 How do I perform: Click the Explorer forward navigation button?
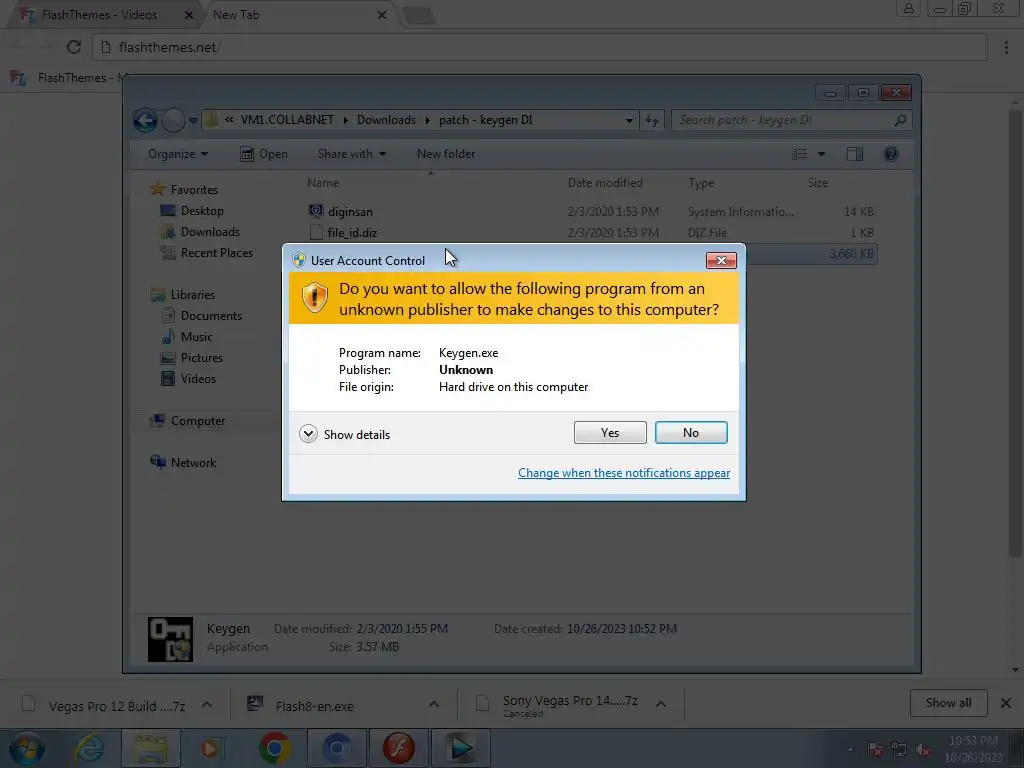point(173,120)
